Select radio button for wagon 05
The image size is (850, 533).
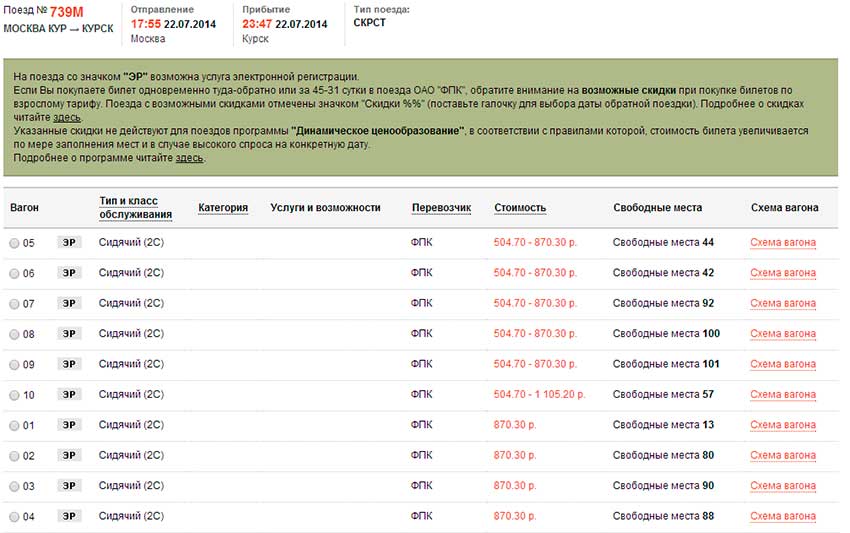[14, 243]
